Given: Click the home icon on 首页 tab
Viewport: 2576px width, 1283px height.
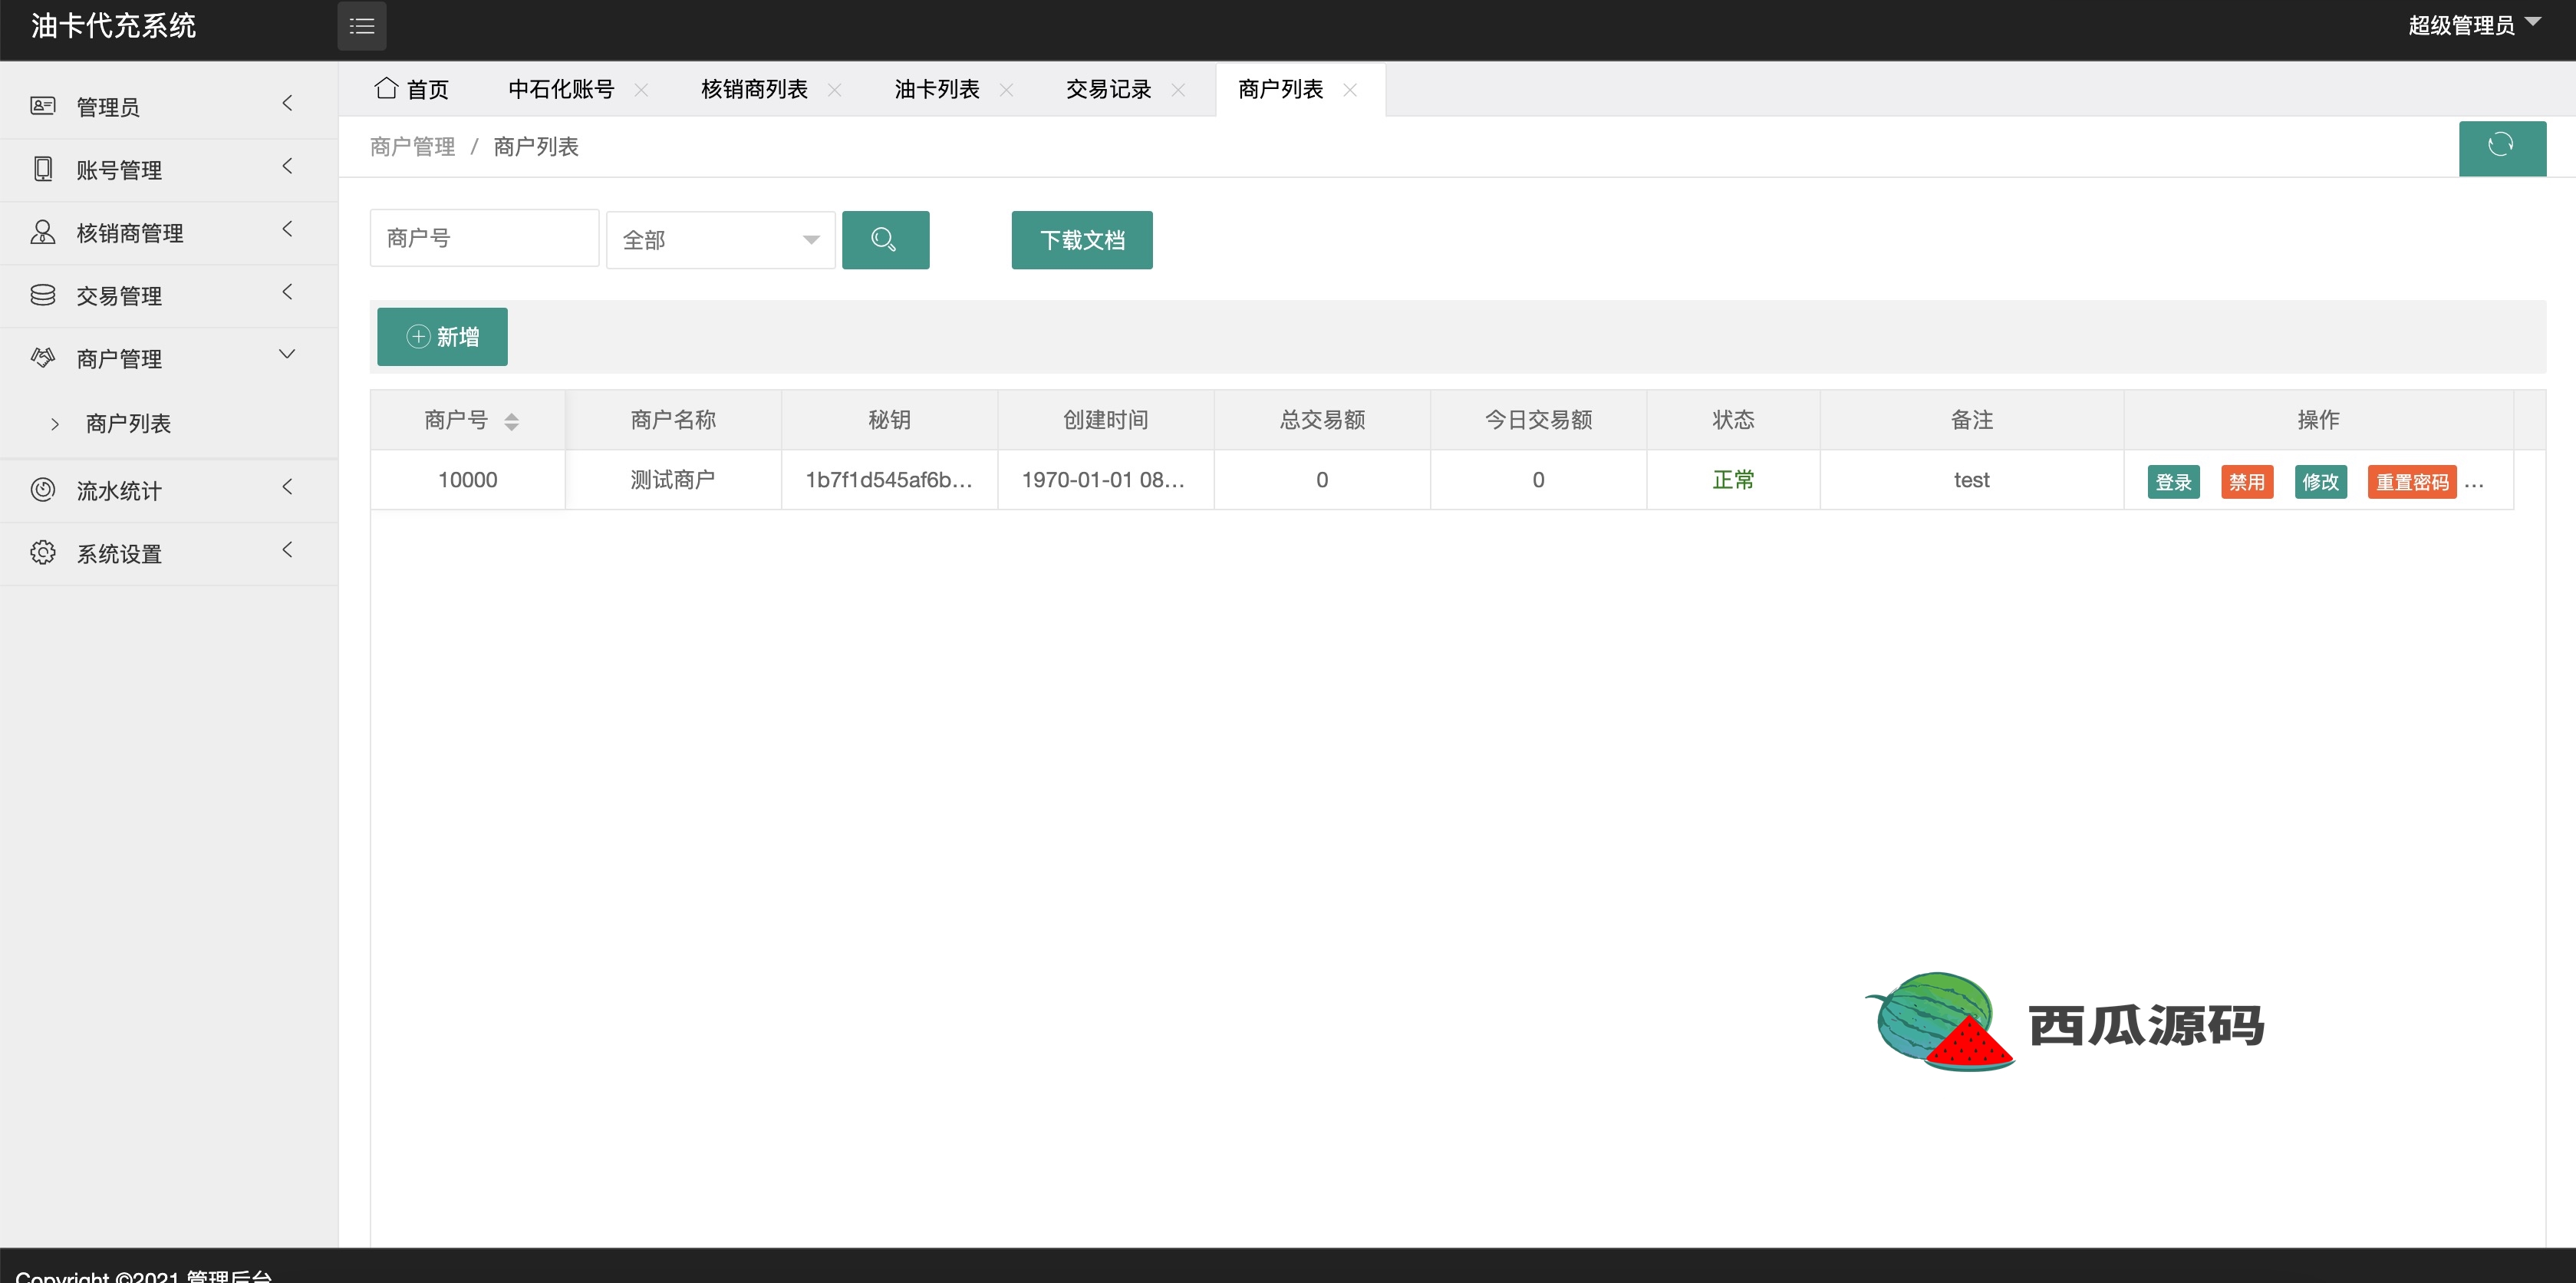Looking at the screenshot, I should (386, 88).
